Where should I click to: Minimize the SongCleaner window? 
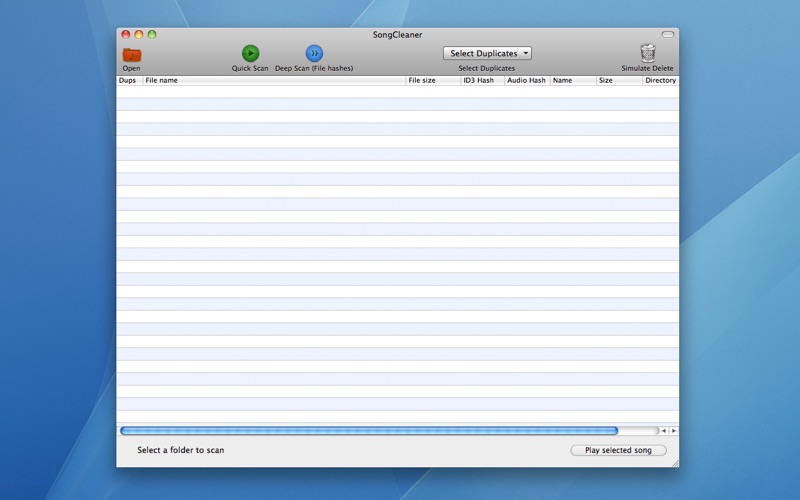pyautogui.click(x=139, y=34)
